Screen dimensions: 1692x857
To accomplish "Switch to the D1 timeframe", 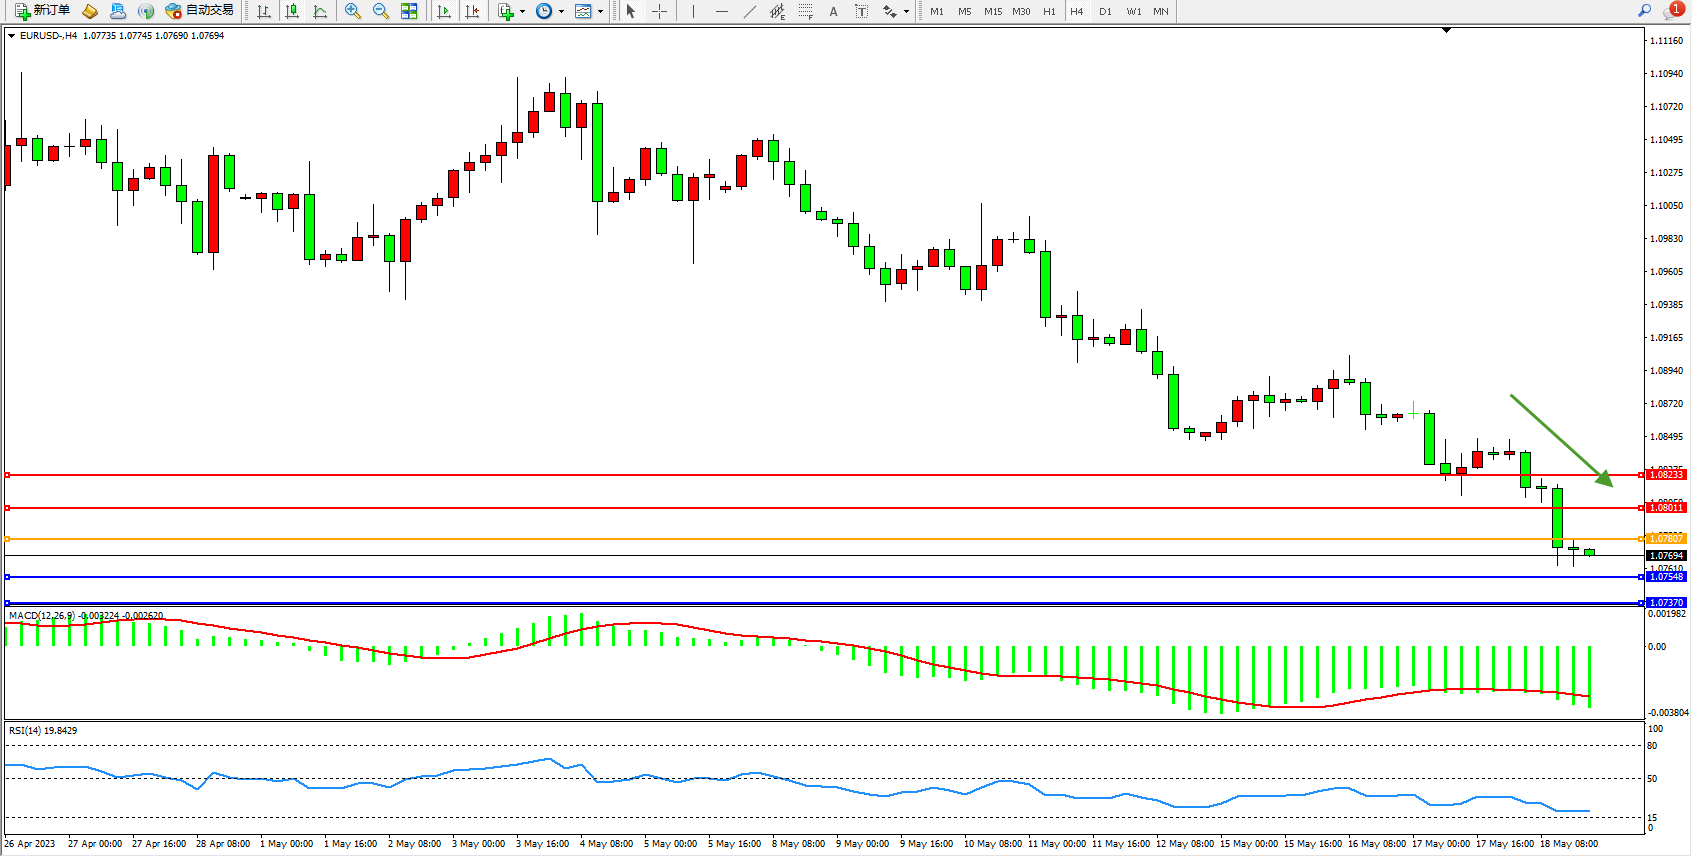I will pyautogui.click(x=1105, y=11).
